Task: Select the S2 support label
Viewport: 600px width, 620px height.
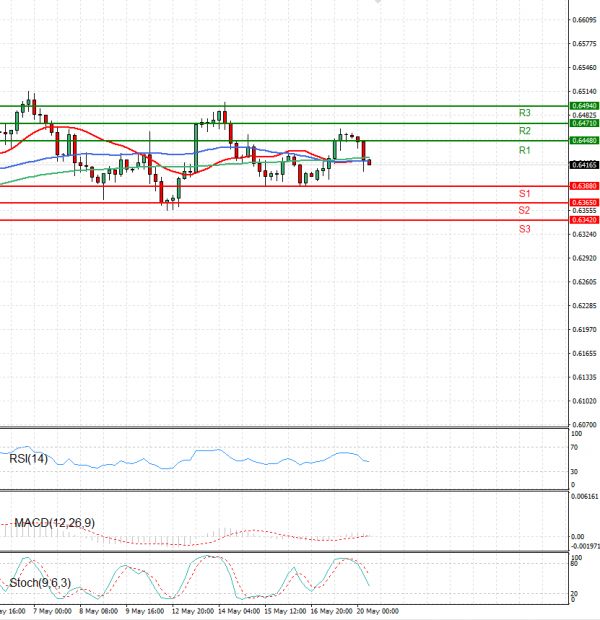Action: tap(524, 210)
